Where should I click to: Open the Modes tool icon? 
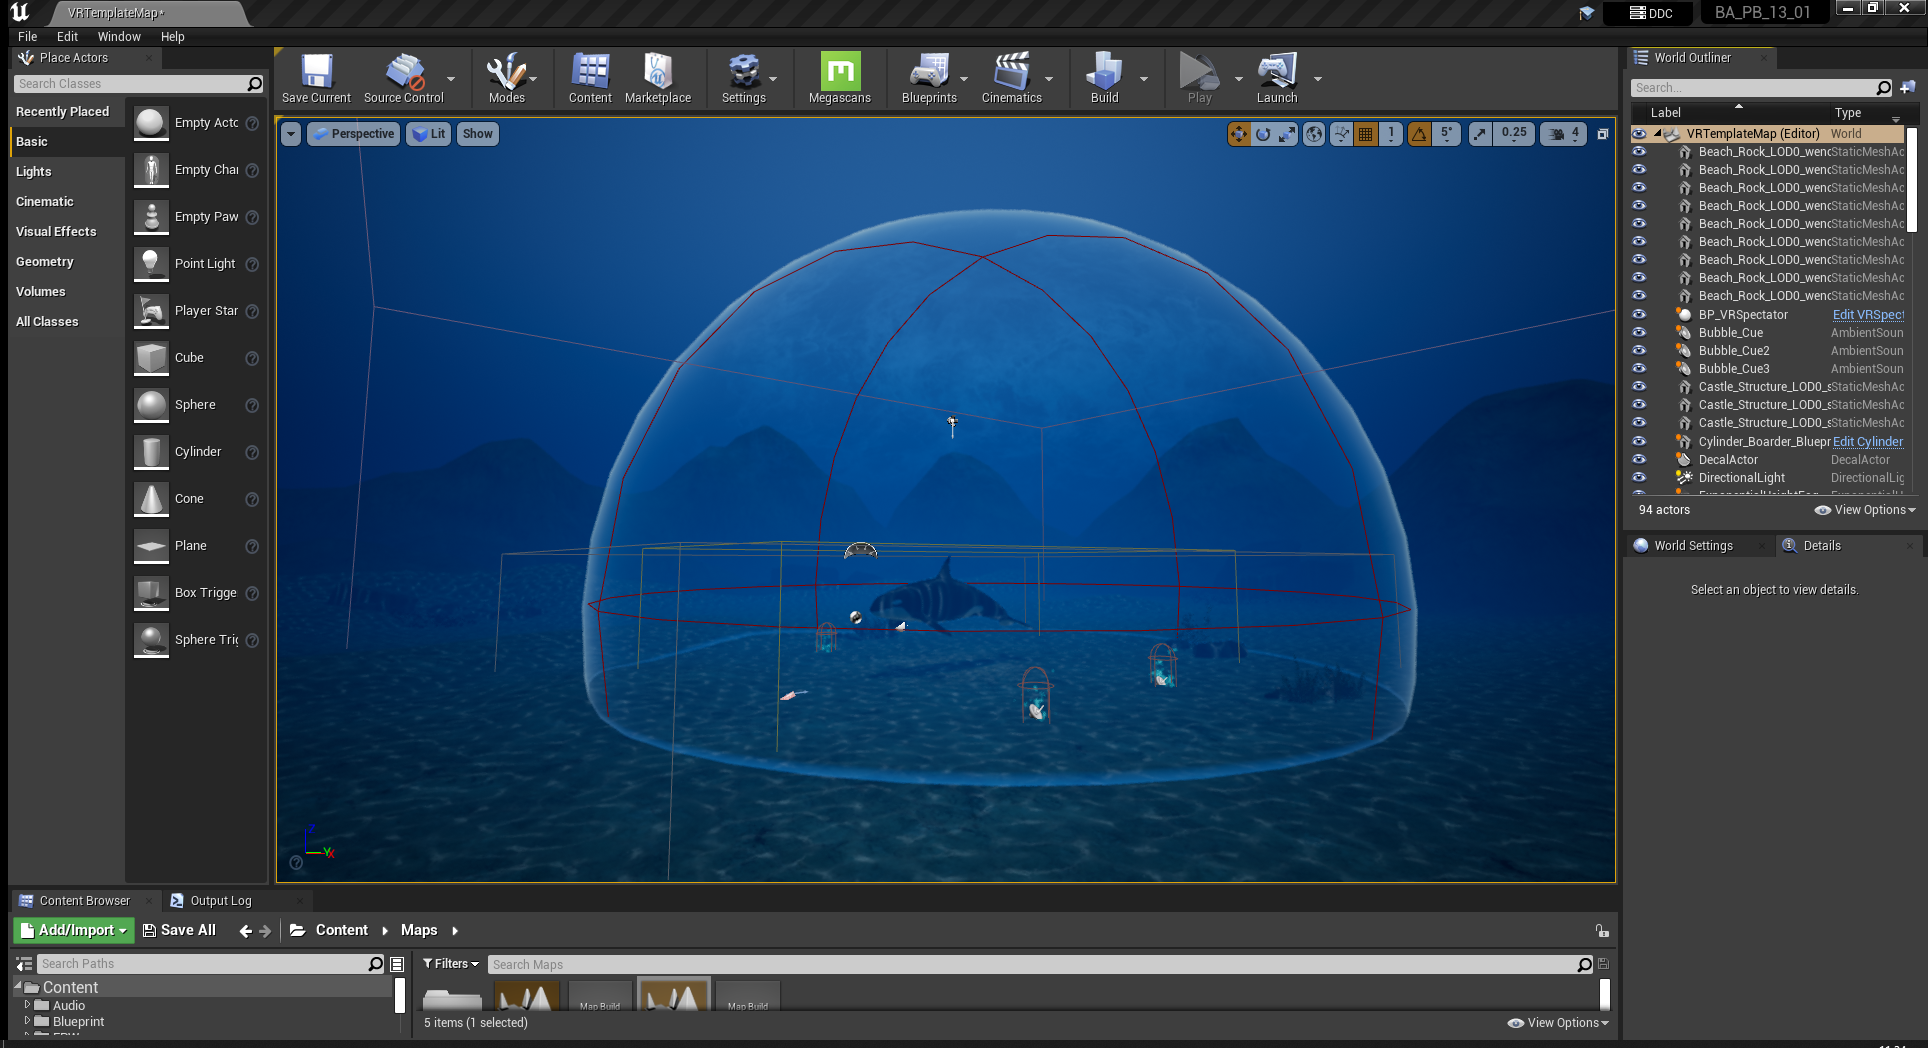[506, 78]
